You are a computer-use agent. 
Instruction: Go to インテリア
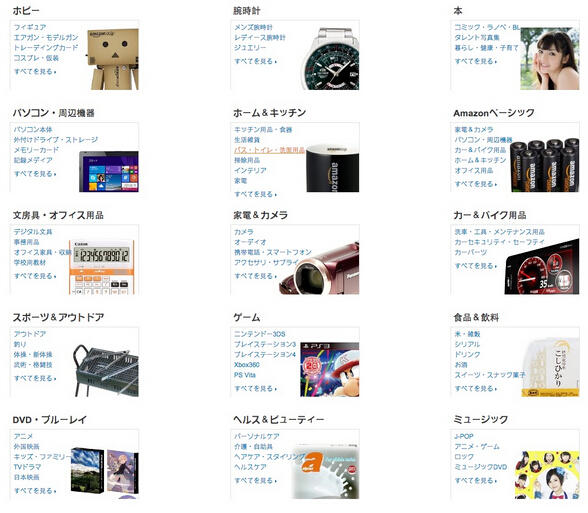(250, 170)
